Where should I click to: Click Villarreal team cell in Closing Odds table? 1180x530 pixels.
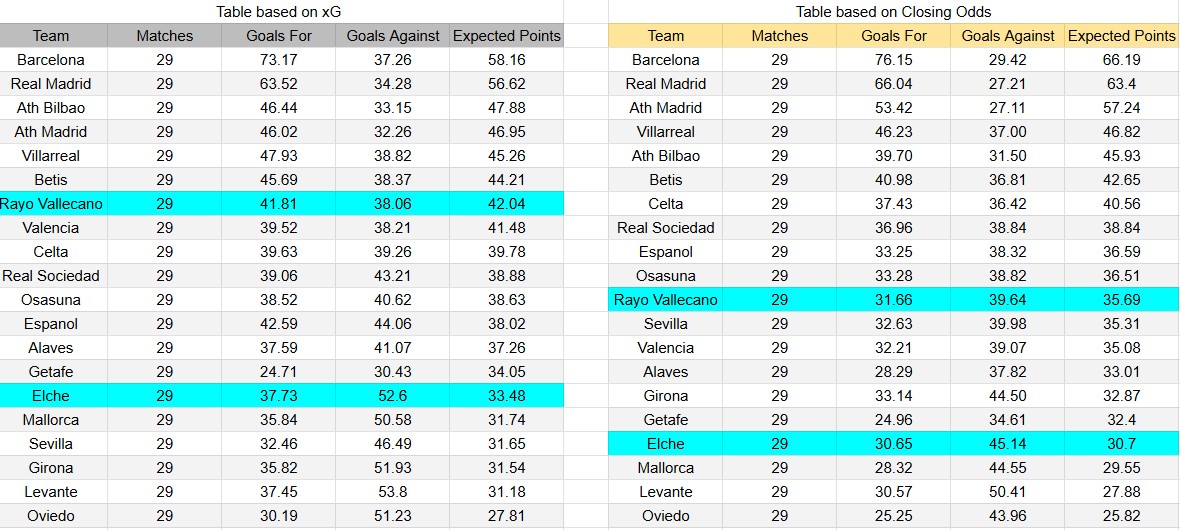[x=666, y=132]
